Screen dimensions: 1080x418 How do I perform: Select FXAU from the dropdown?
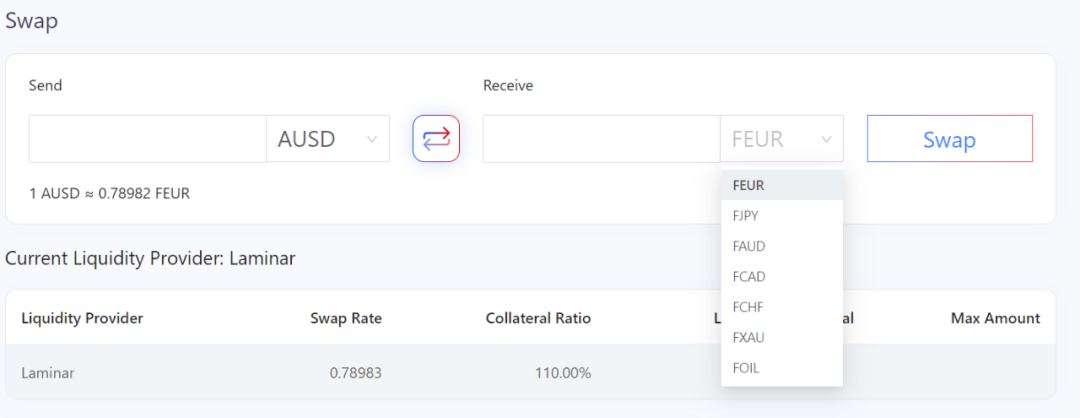click(x=749, y=337)
